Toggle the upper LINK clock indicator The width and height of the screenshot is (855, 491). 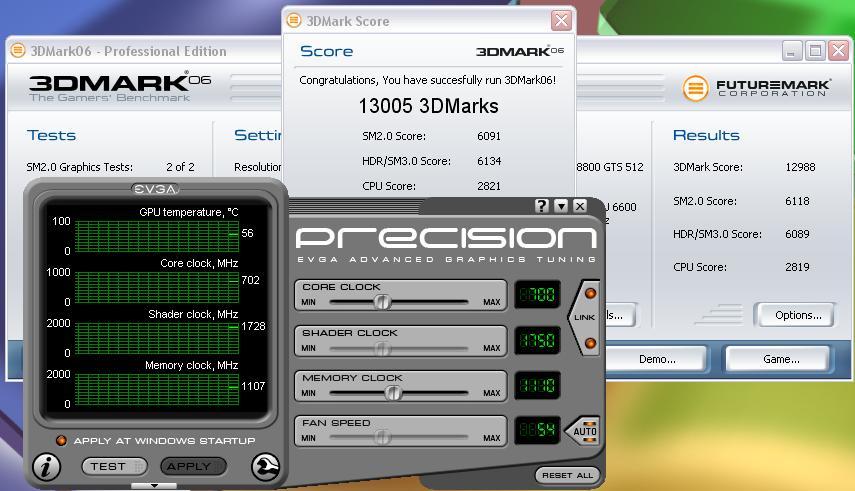[590, 294]
